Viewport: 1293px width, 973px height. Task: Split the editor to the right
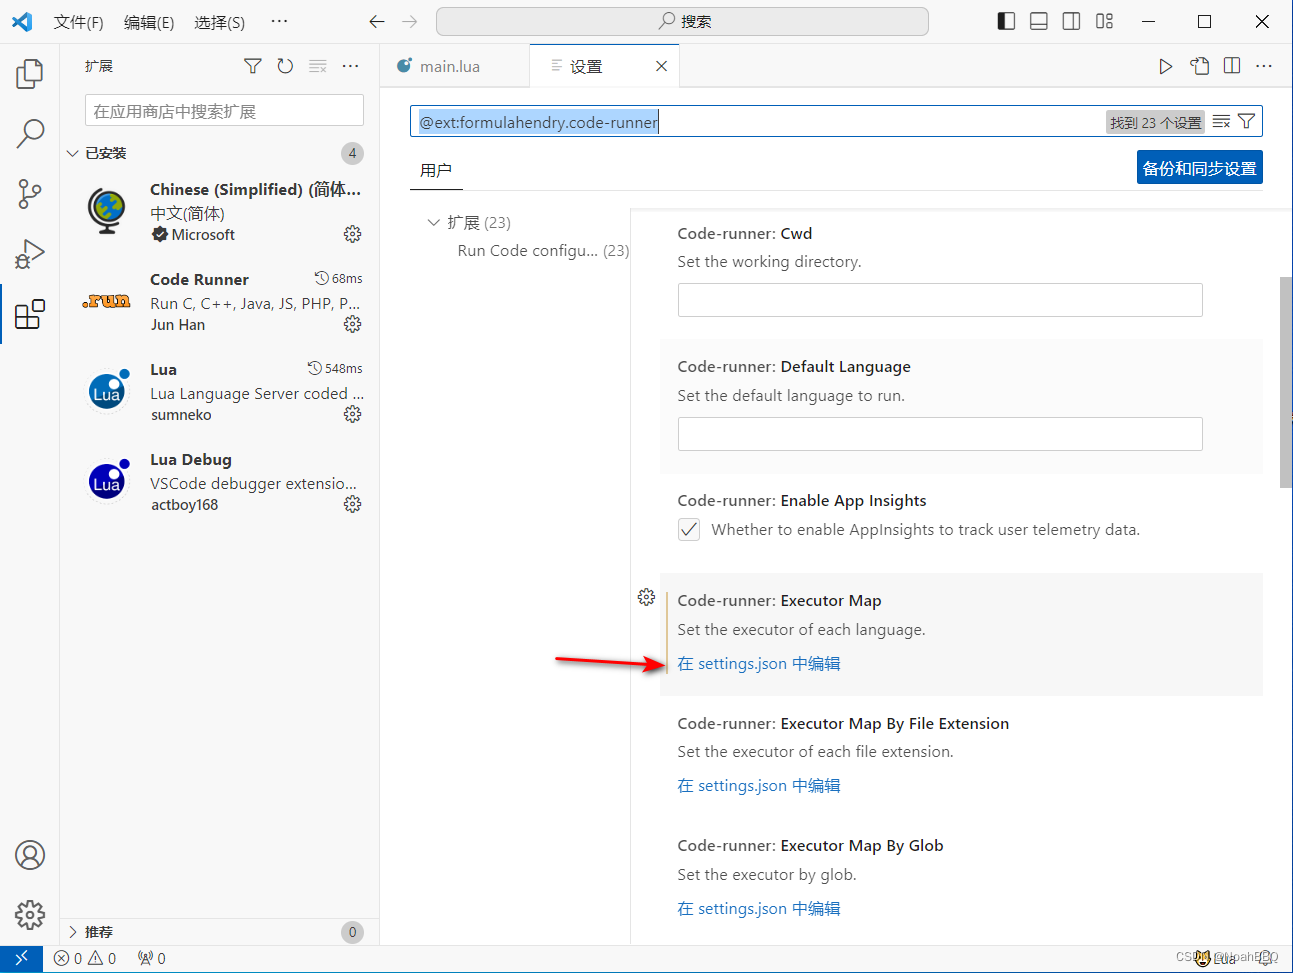[x=1232, y=66]
